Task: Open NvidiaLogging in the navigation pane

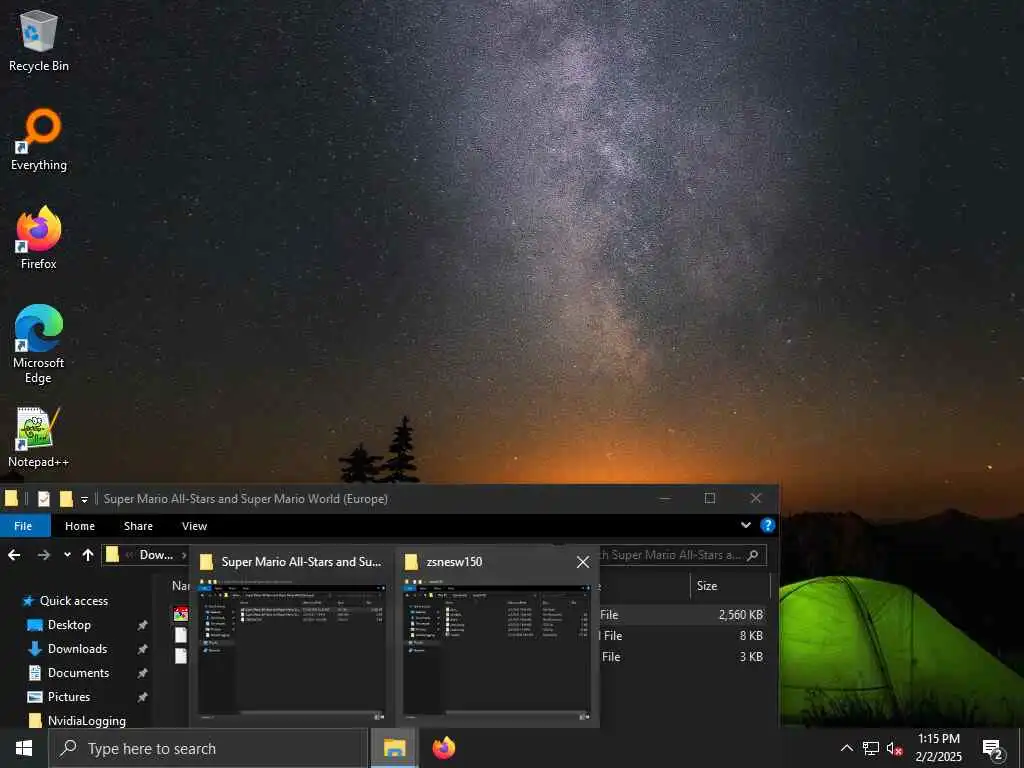Action: click(77, 721)
